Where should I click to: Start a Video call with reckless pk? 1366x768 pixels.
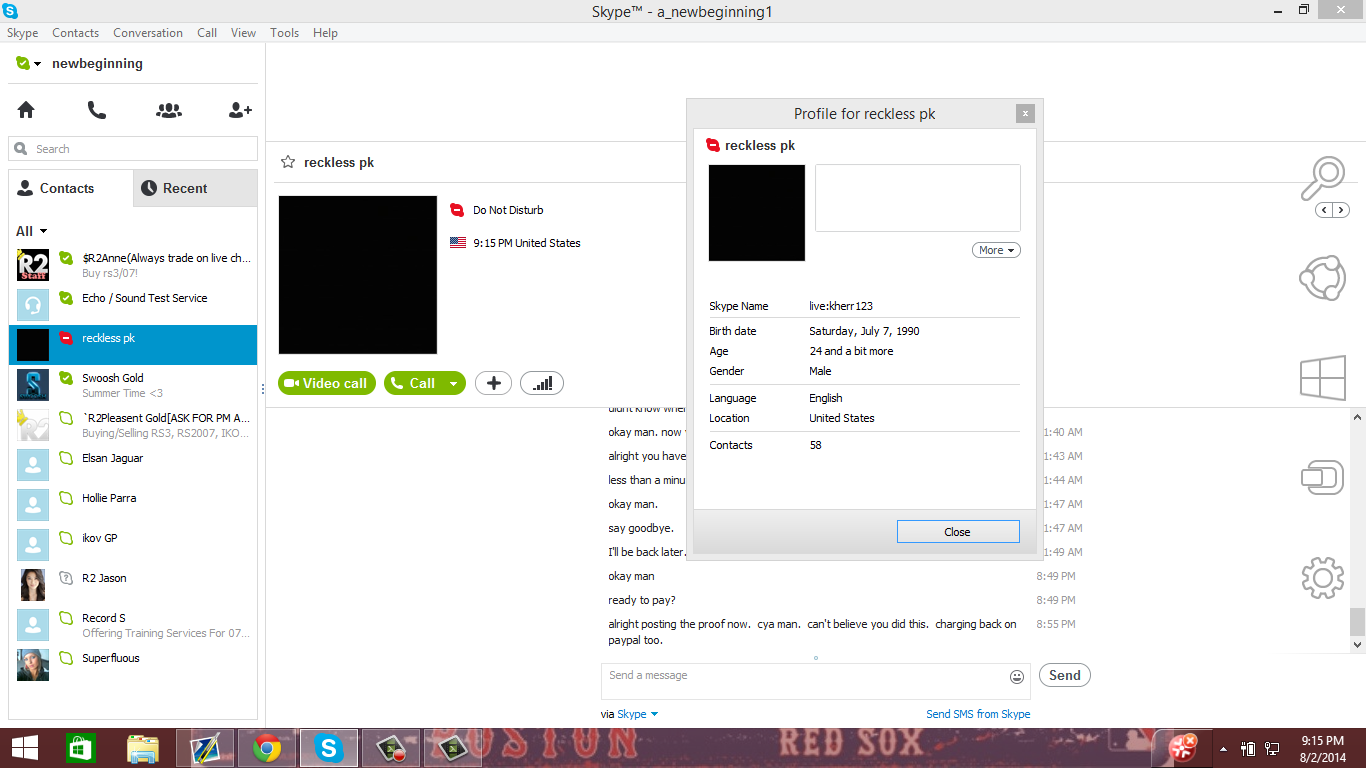point(327,383)
